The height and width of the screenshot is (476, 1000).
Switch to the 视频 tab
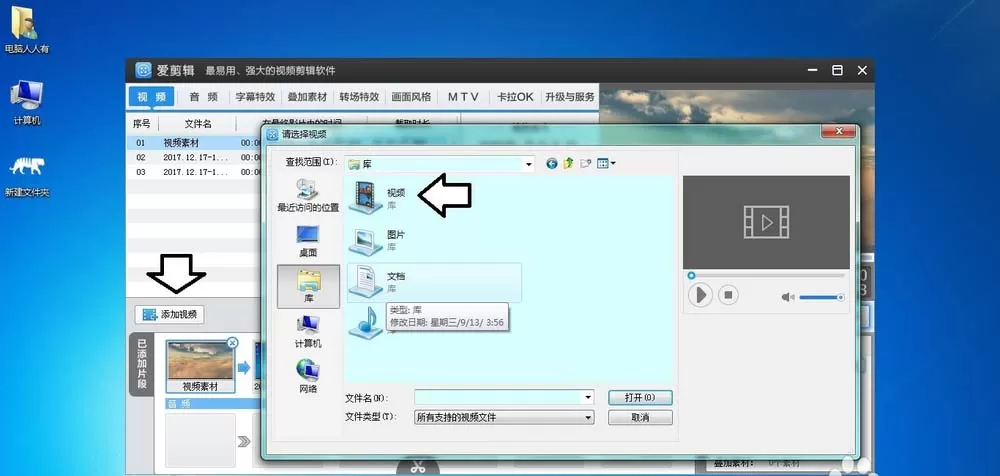pyautogui.click(x=152, y=97)
